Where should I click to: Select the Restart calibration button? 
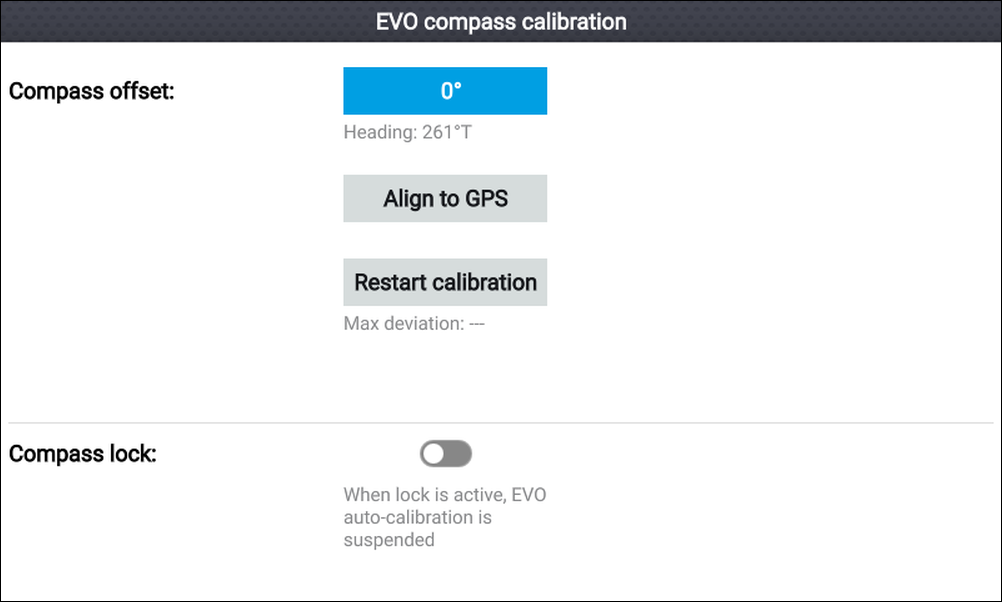(445, 282)
